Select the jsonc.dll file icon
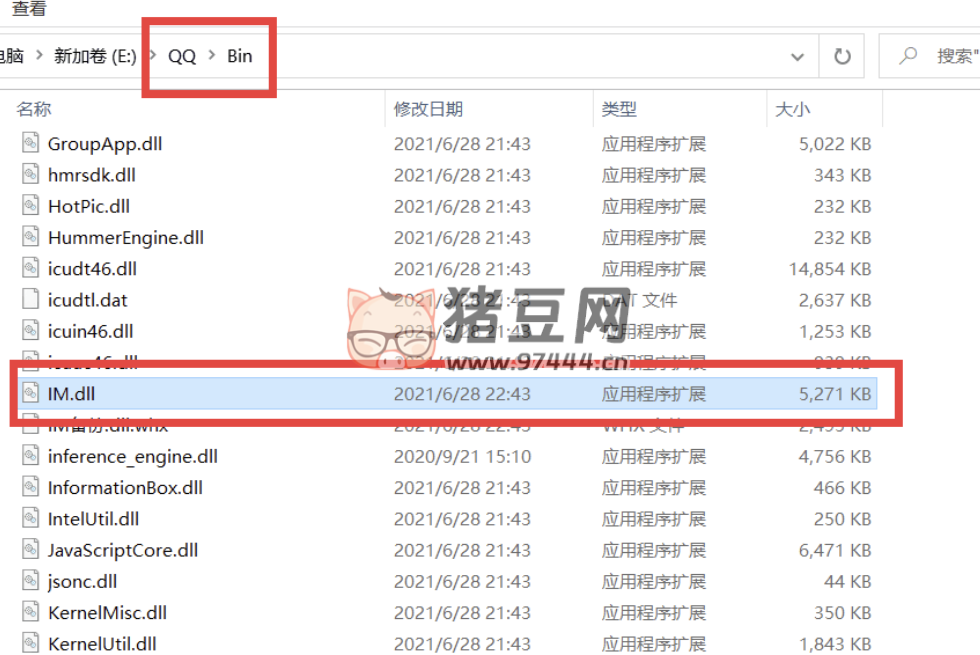 point(30,581)
